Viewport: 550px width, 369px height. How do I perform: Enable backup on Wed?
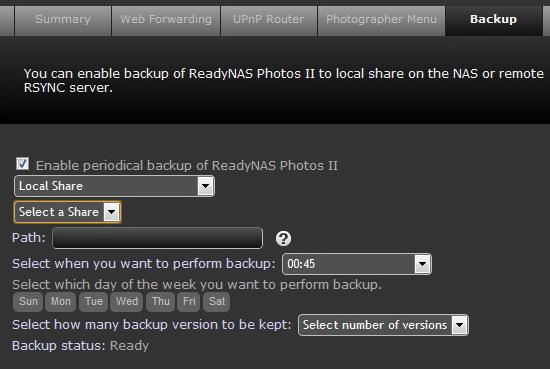click(x=127, y=302)
